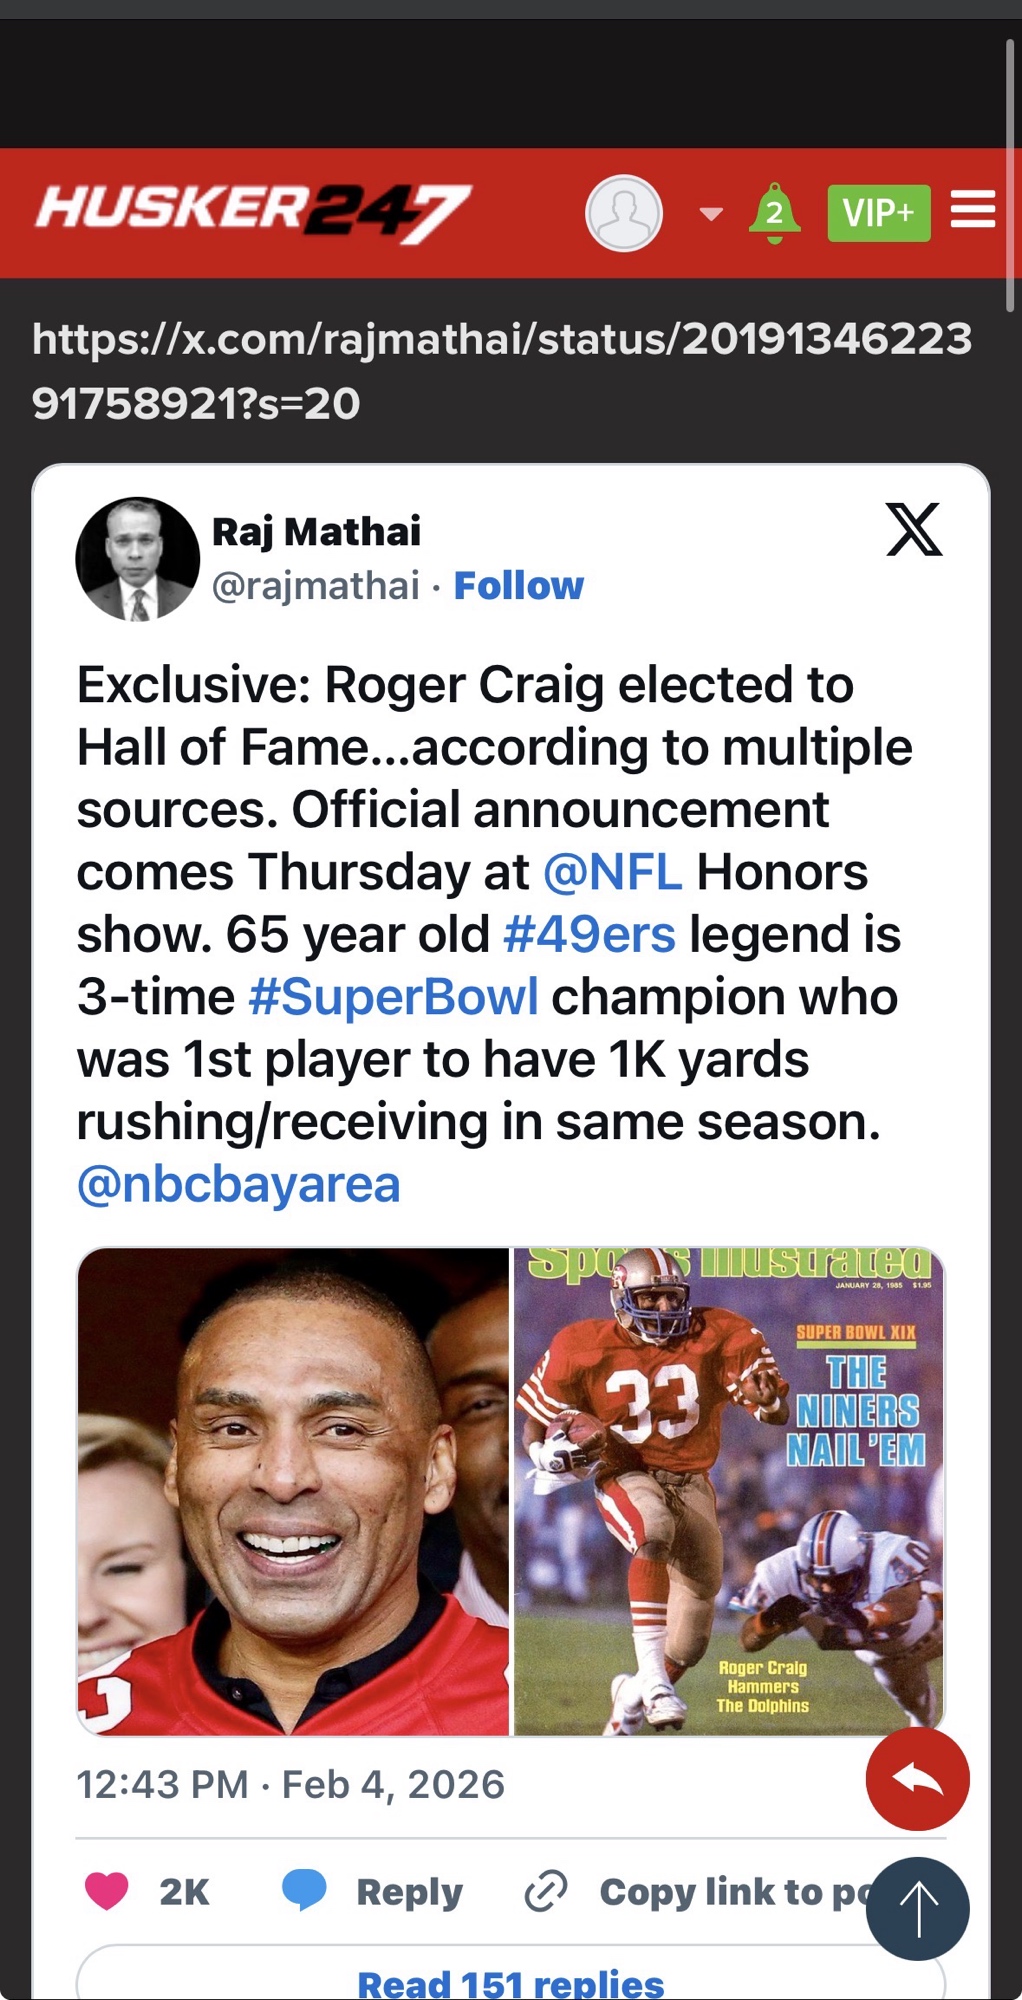Viewport: 1022px width, 2000px height.
Task: Click the scroll-to-top arrow button
Action: coord(917,1908)
